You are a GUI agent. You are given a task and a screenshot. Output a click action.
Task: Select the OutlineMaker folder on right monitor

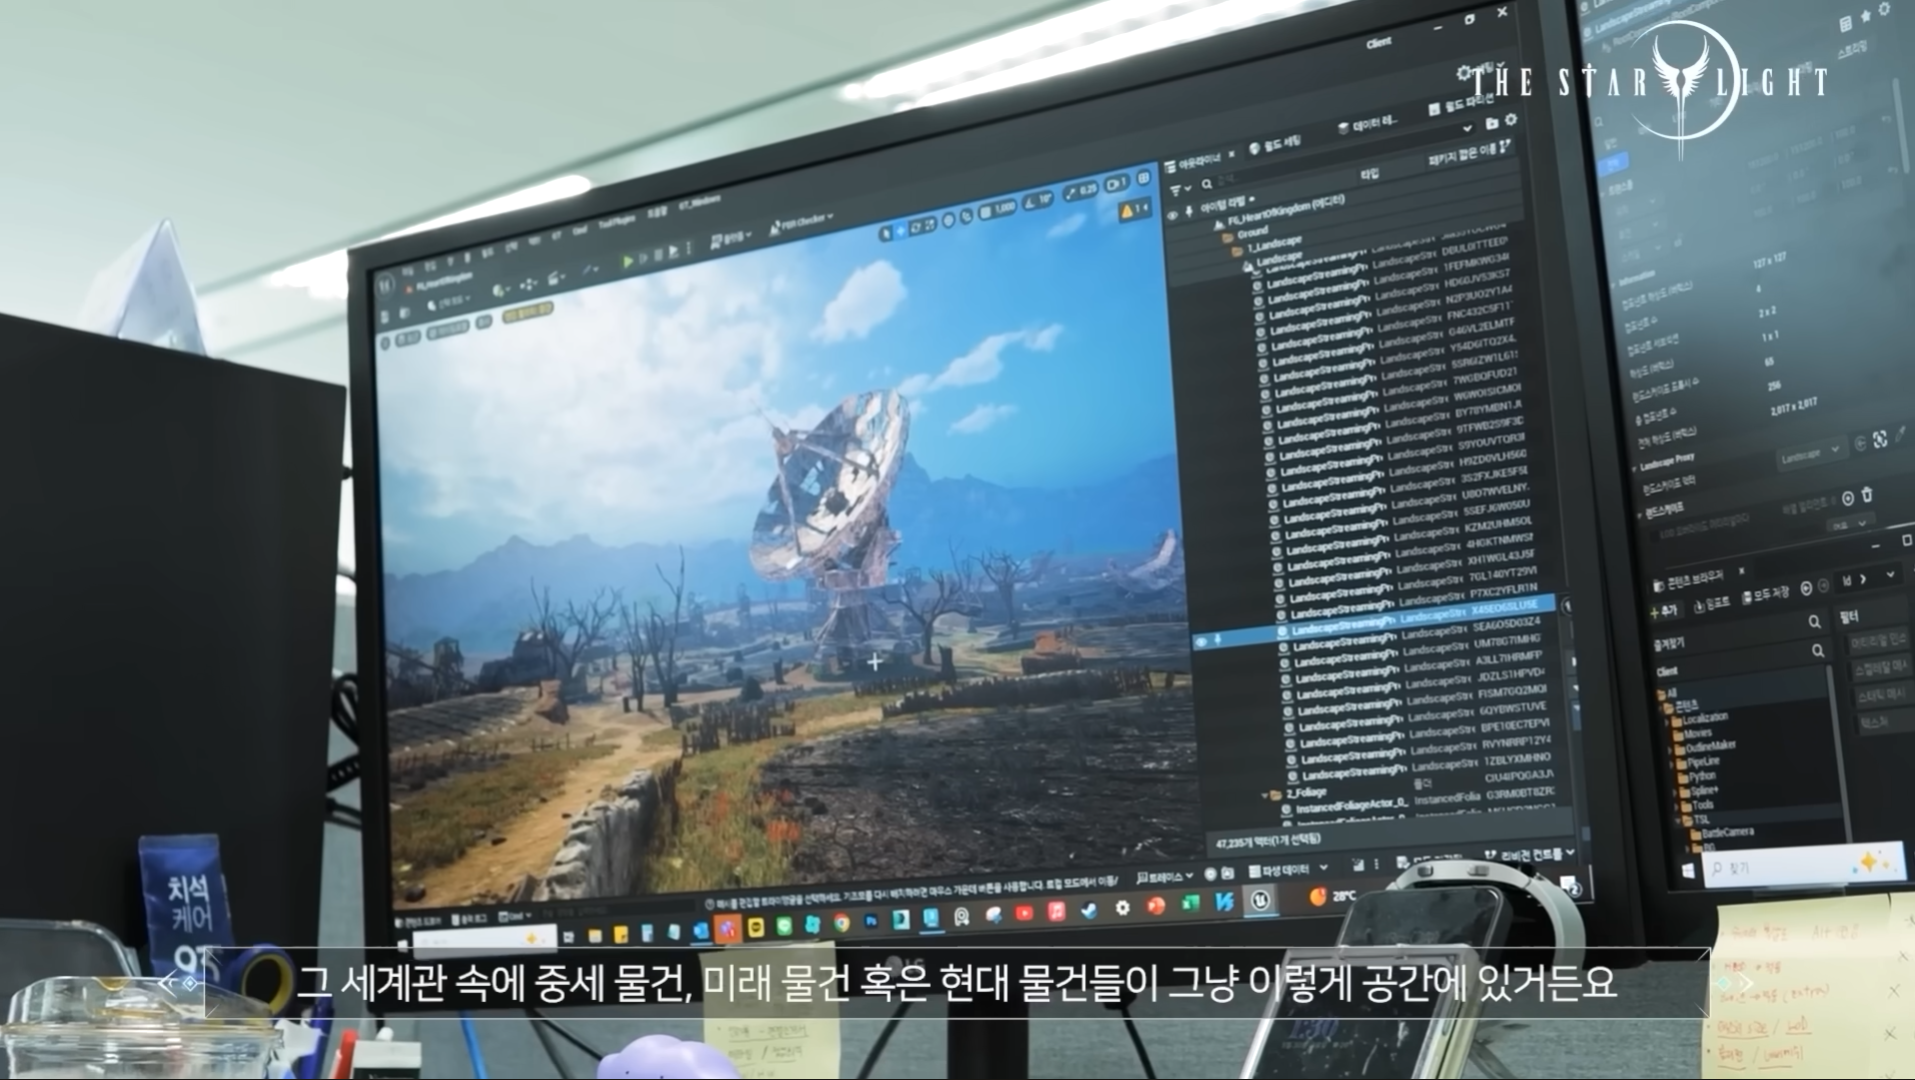pyautogui.click(x=1706, y=746)
